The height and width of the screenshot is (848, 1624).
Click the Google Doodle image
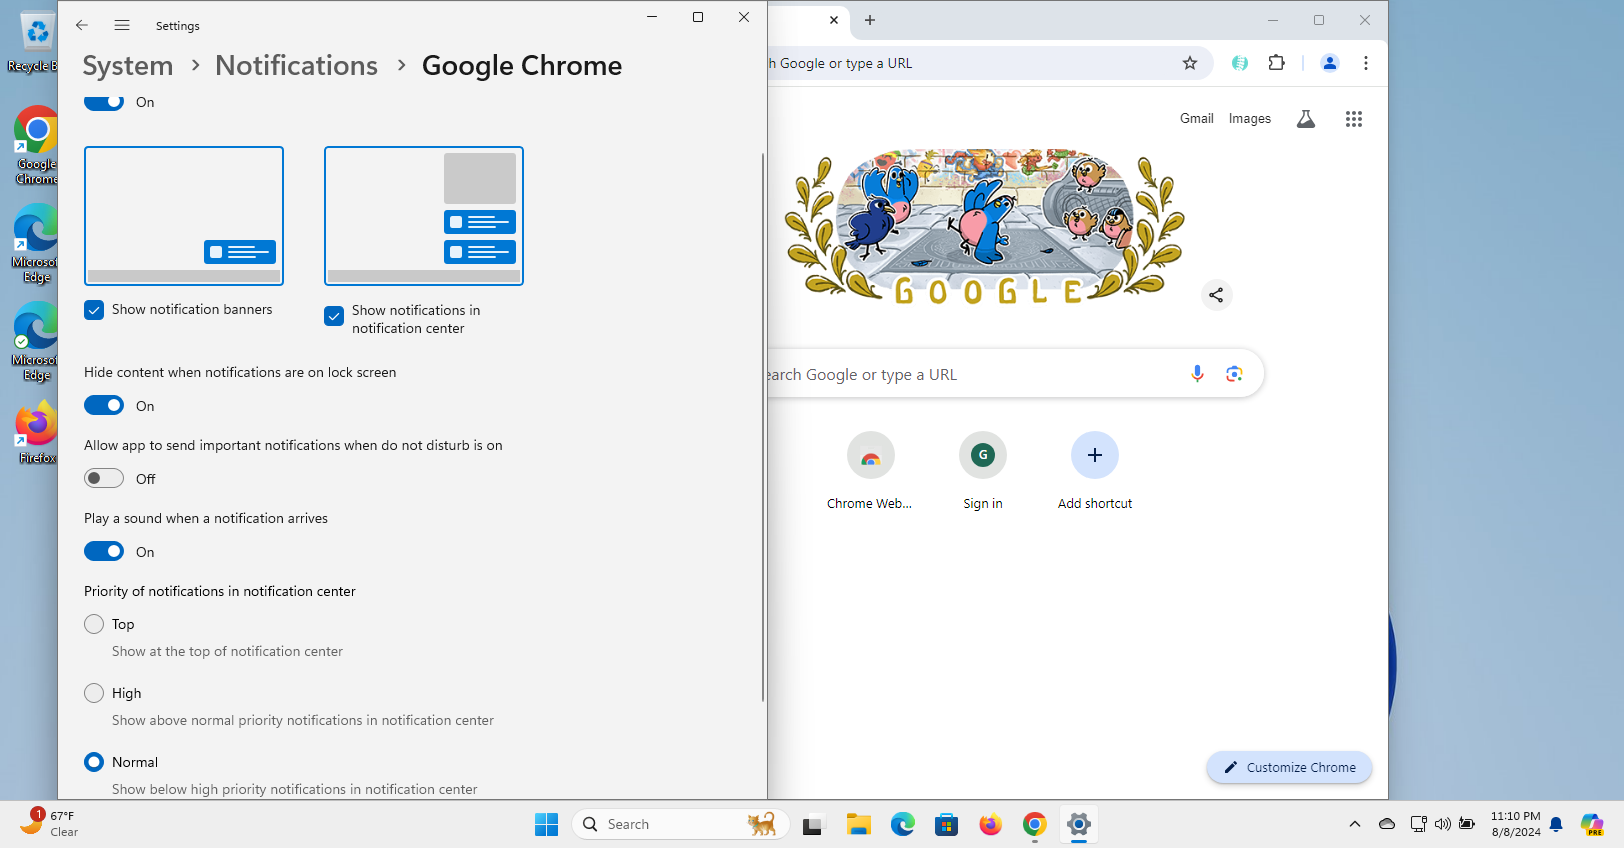[x=985, y=227]
